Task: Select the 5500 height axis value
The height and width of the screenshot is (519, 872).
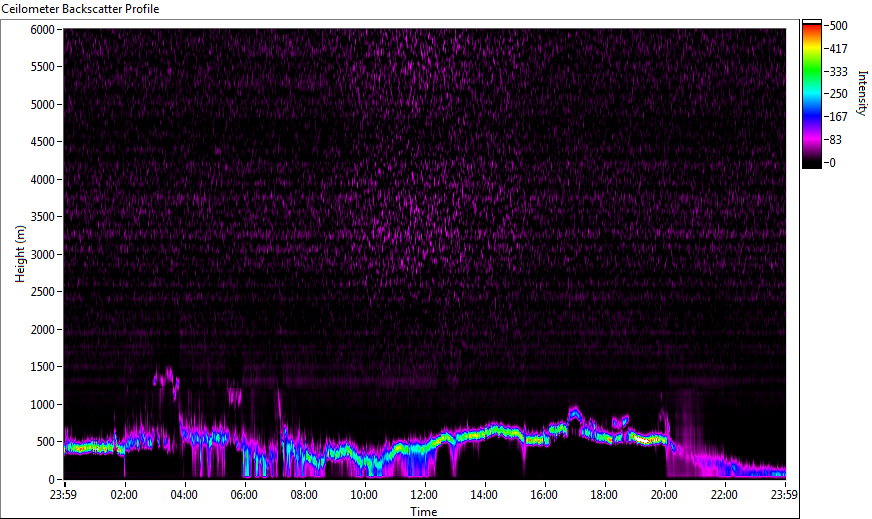Action: pos(42,67)
